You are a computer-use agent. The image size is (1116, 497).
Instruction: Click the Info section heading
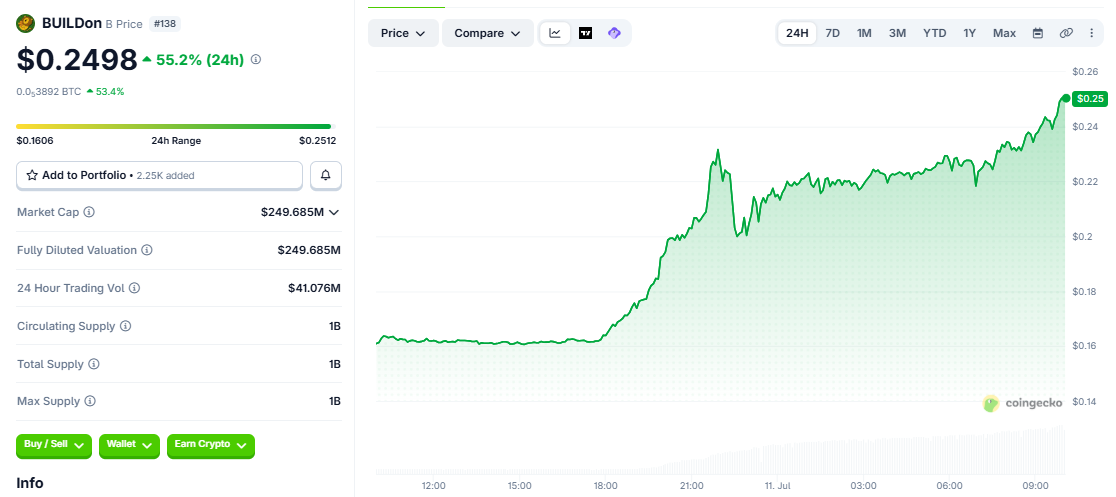point(30,483)
